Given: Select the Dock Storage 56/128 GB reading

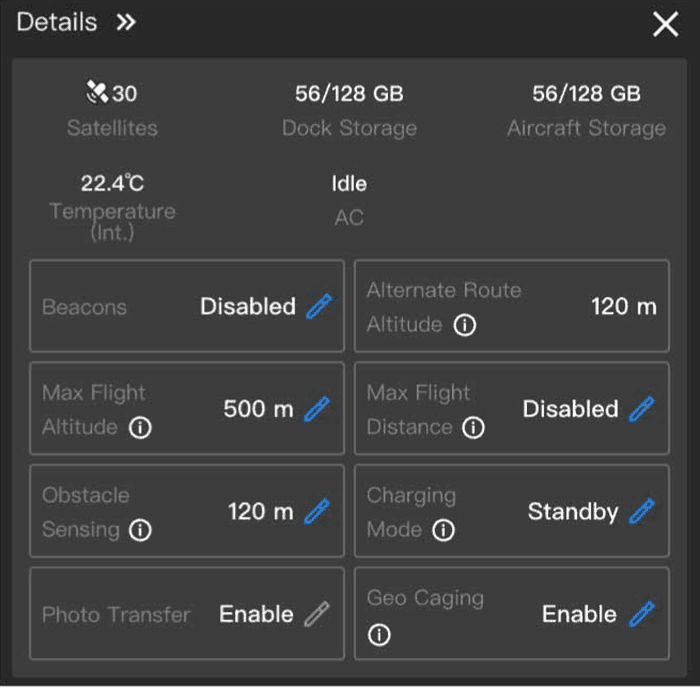Looking at the screenshot, I should click(x=349, y=94).
